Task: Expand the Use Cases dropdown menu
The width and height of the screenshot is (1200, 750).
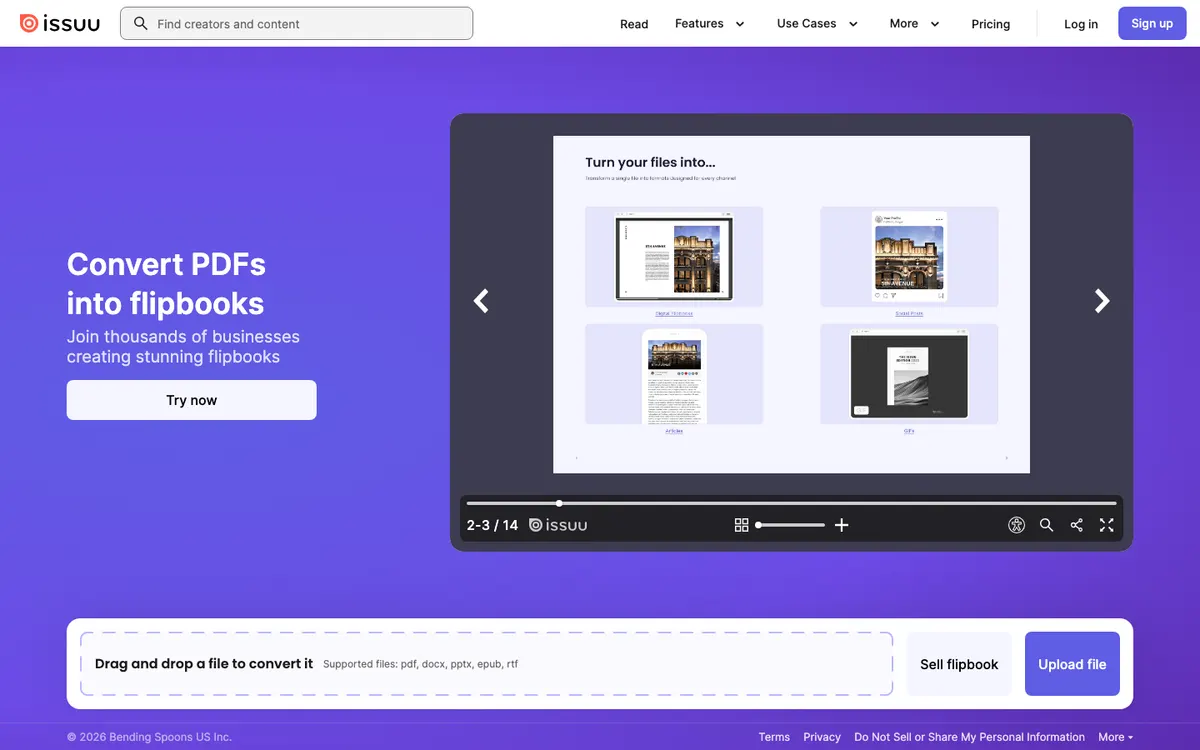Action: tap(818, 23)
